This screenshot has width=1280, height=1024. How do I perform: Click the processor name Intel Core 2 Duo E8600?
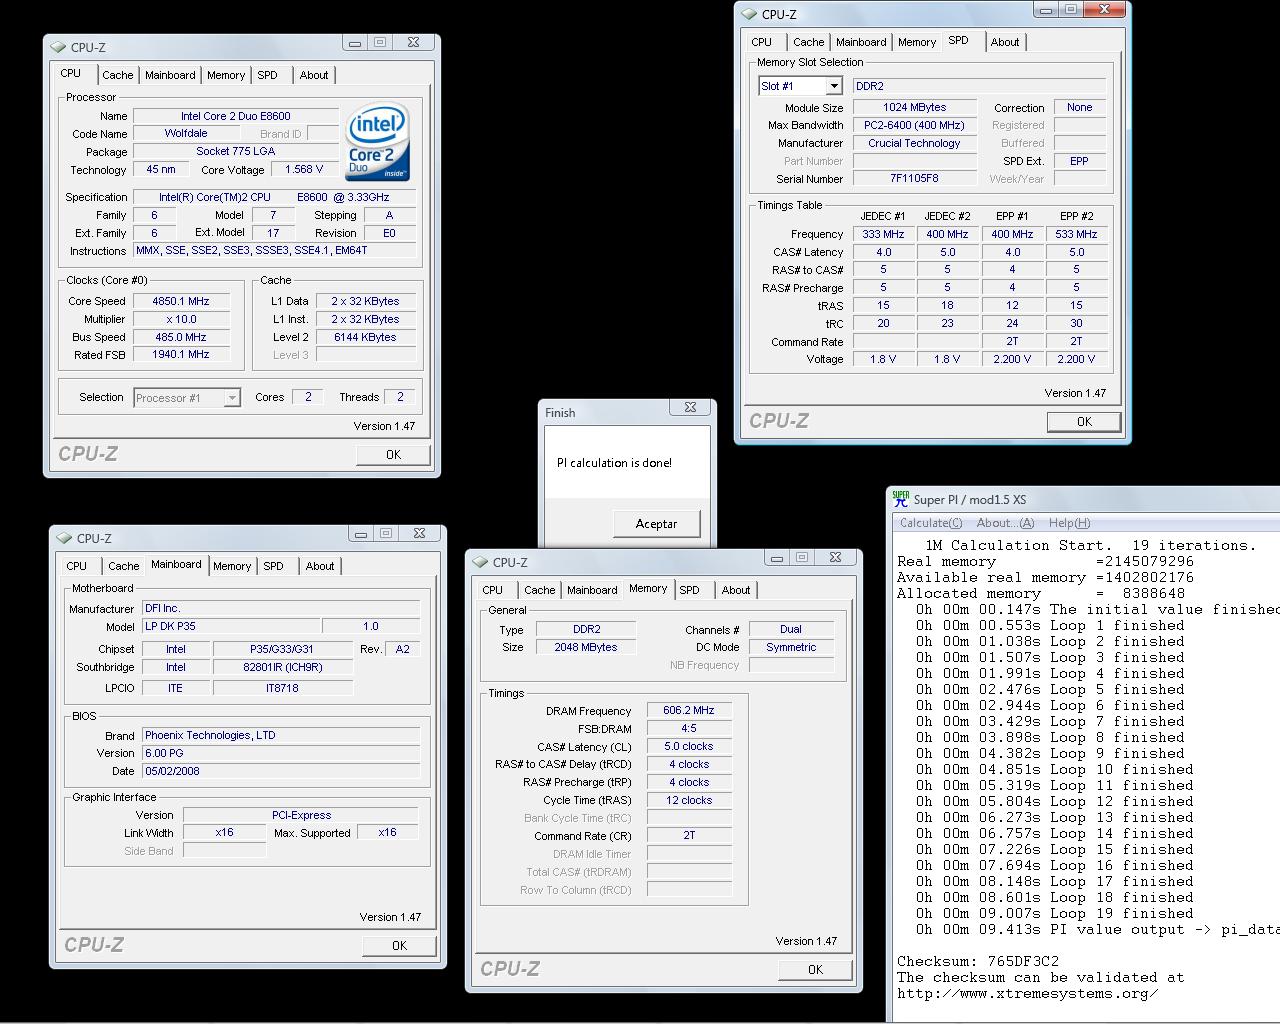[x=235, y=116]
